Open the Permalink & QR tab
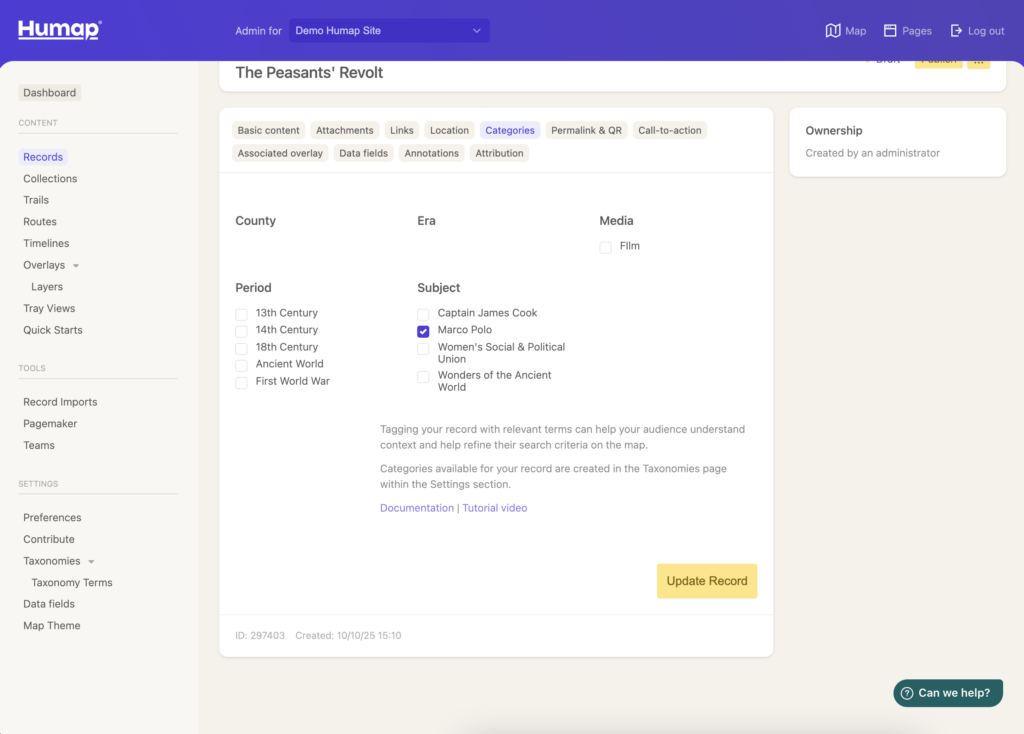 [x=586, y=130]
